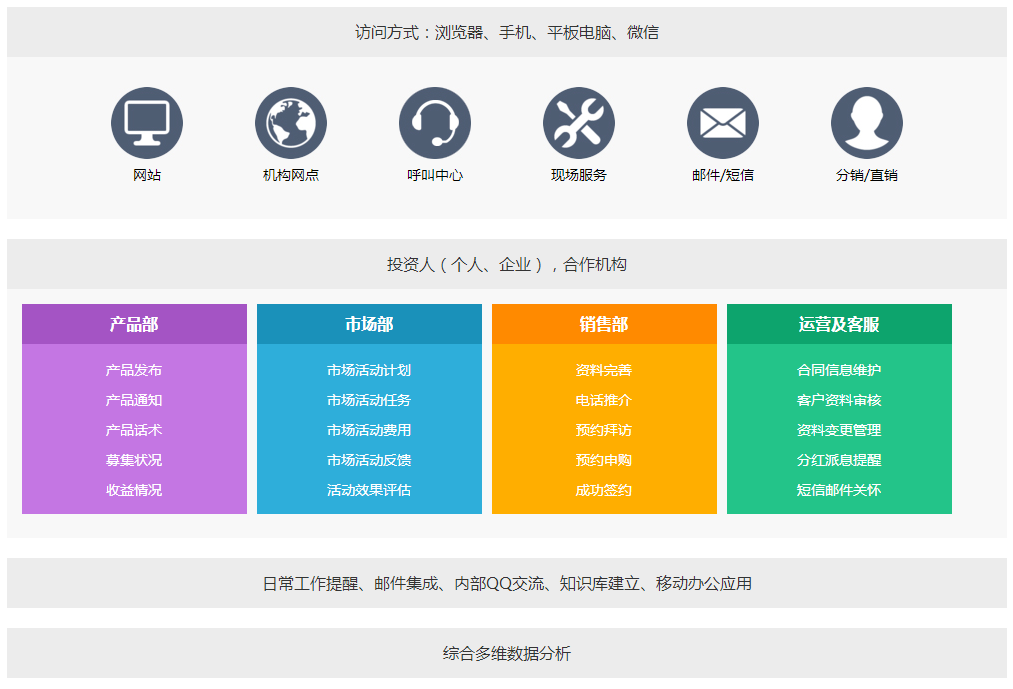Open the 产品发布 link
This screenshot has height=689, width=1013.
click(x=134, y=370)
